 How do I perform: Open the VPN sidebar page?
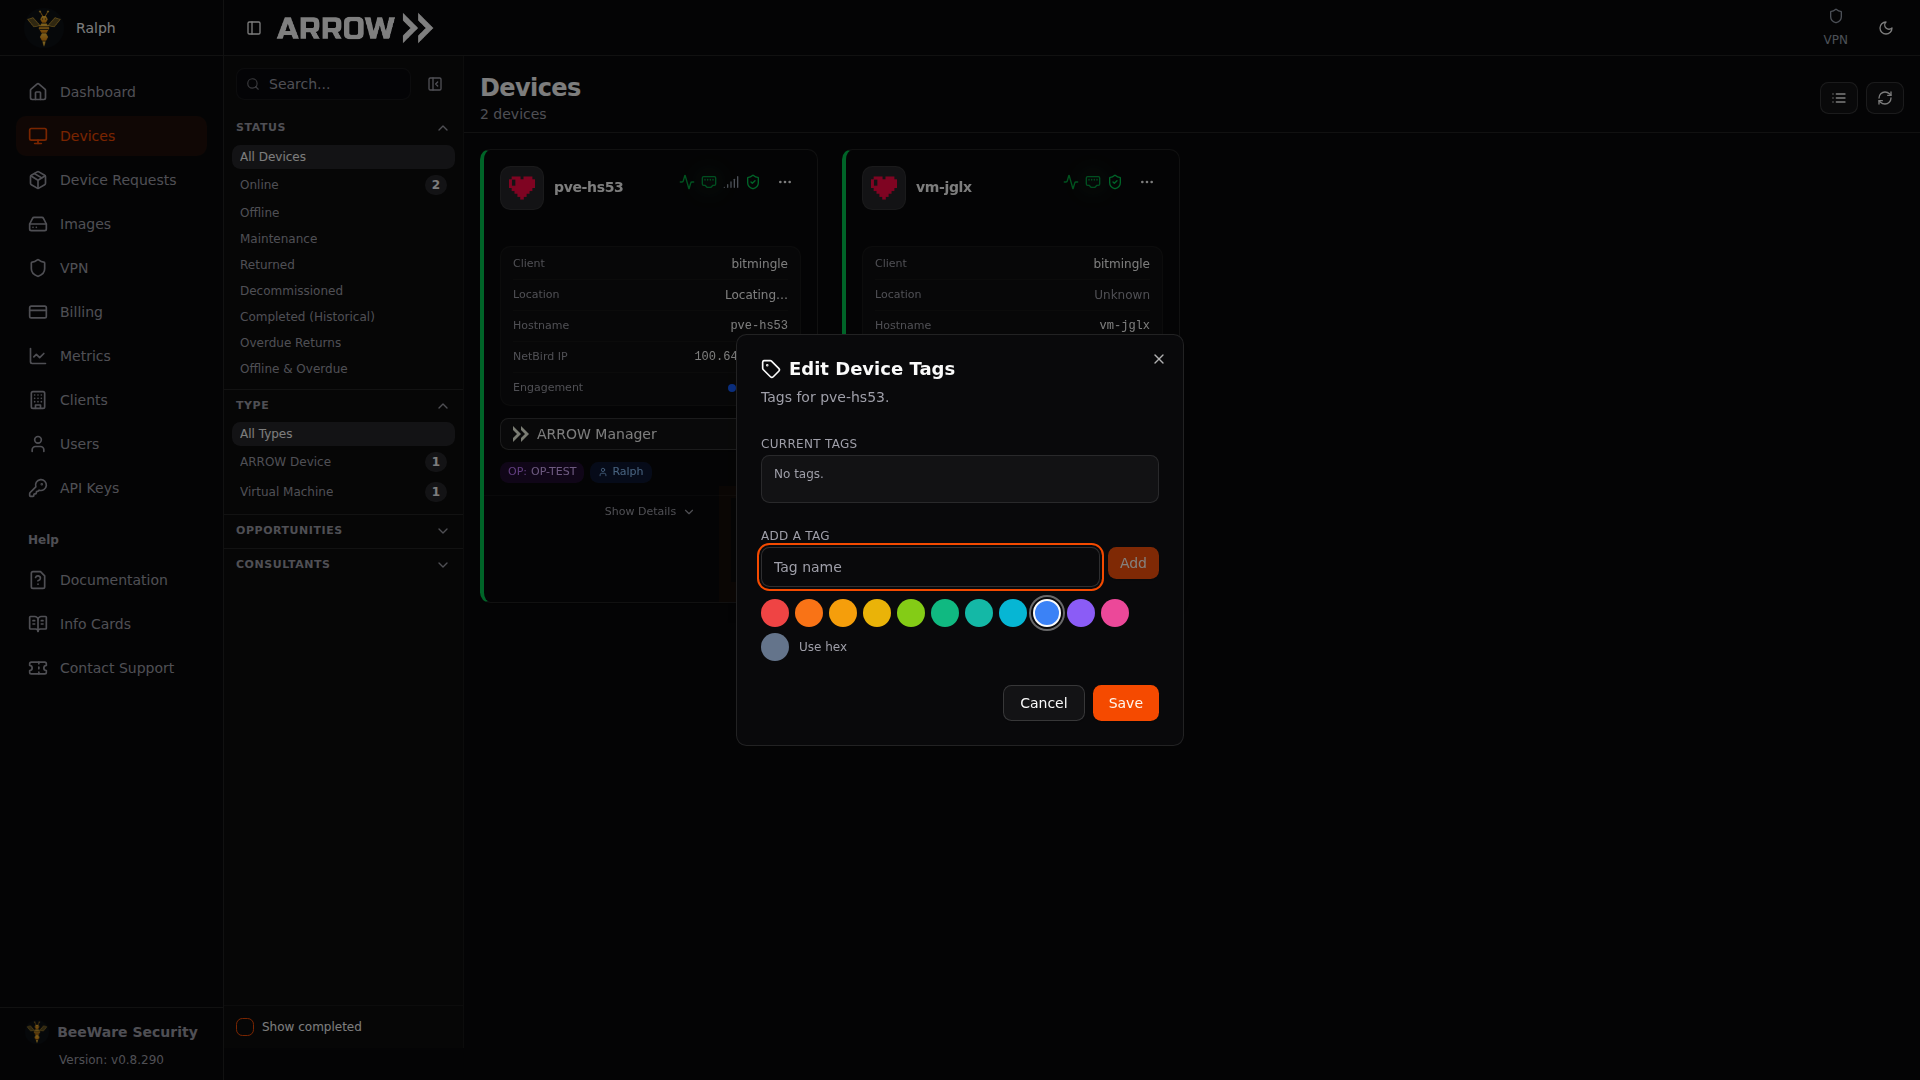[111, 268]
